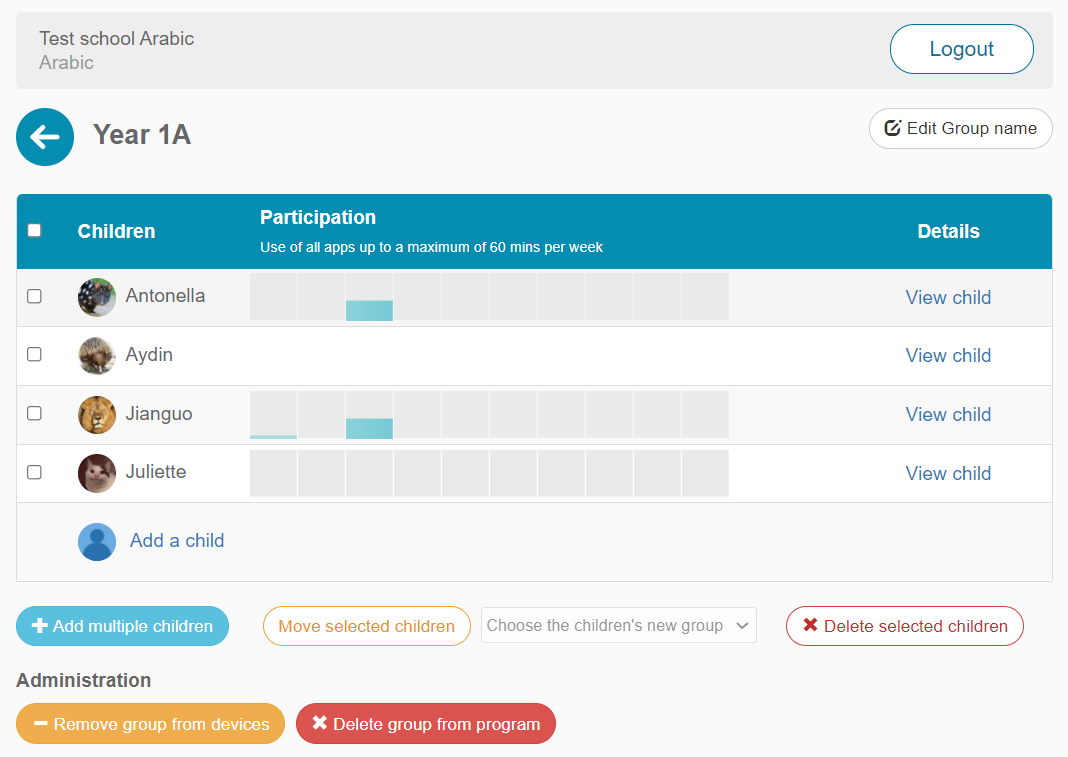Click the blue Add a child person icon
1068x757 pixels.
[97, 541]
